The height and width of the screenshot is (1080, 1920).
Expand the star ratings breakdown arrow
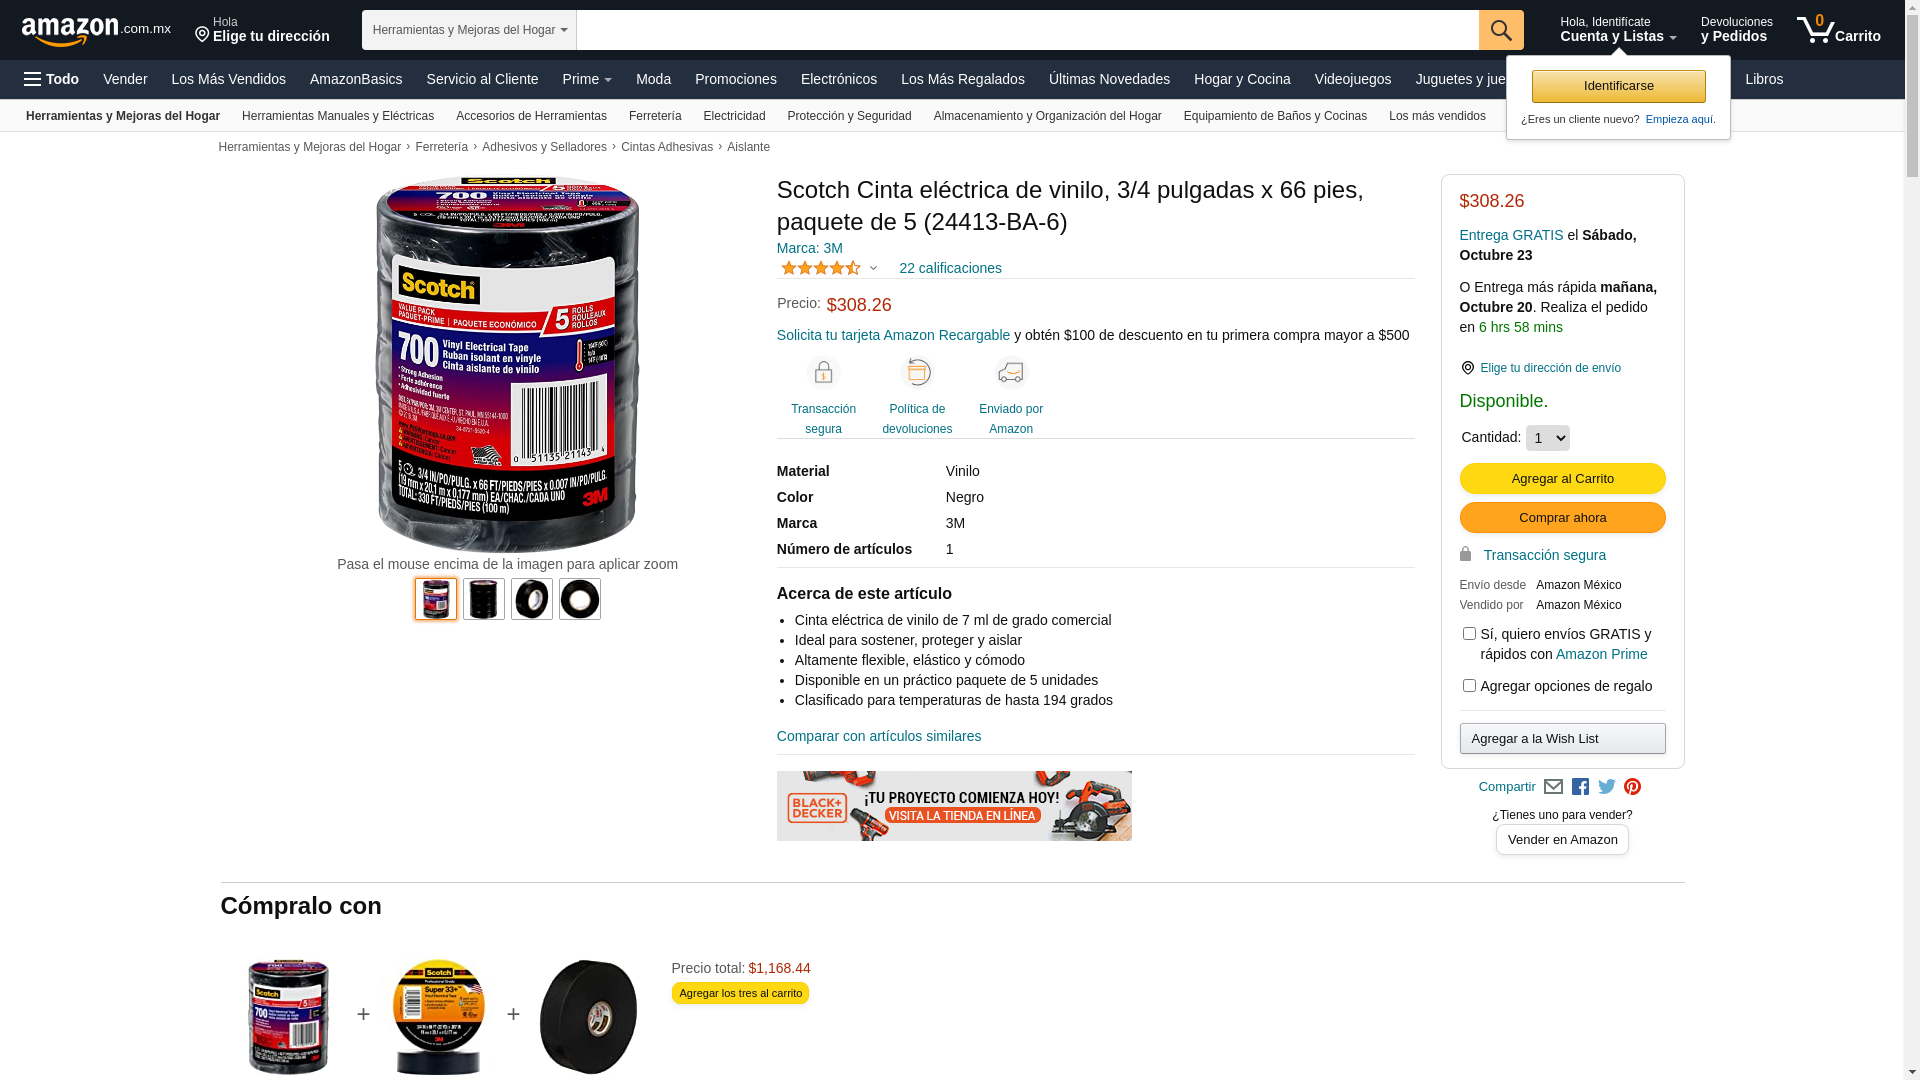point(873,268)
